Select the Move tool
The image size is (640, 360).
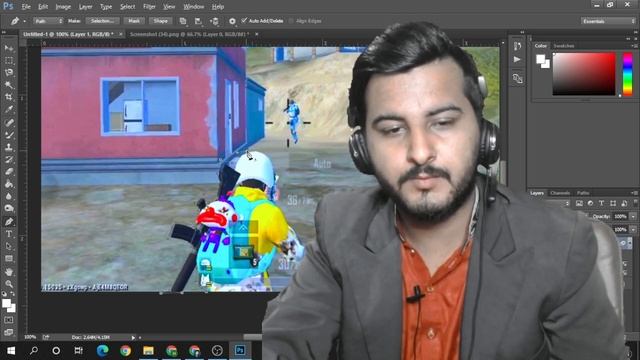click(x=9, y=48)
